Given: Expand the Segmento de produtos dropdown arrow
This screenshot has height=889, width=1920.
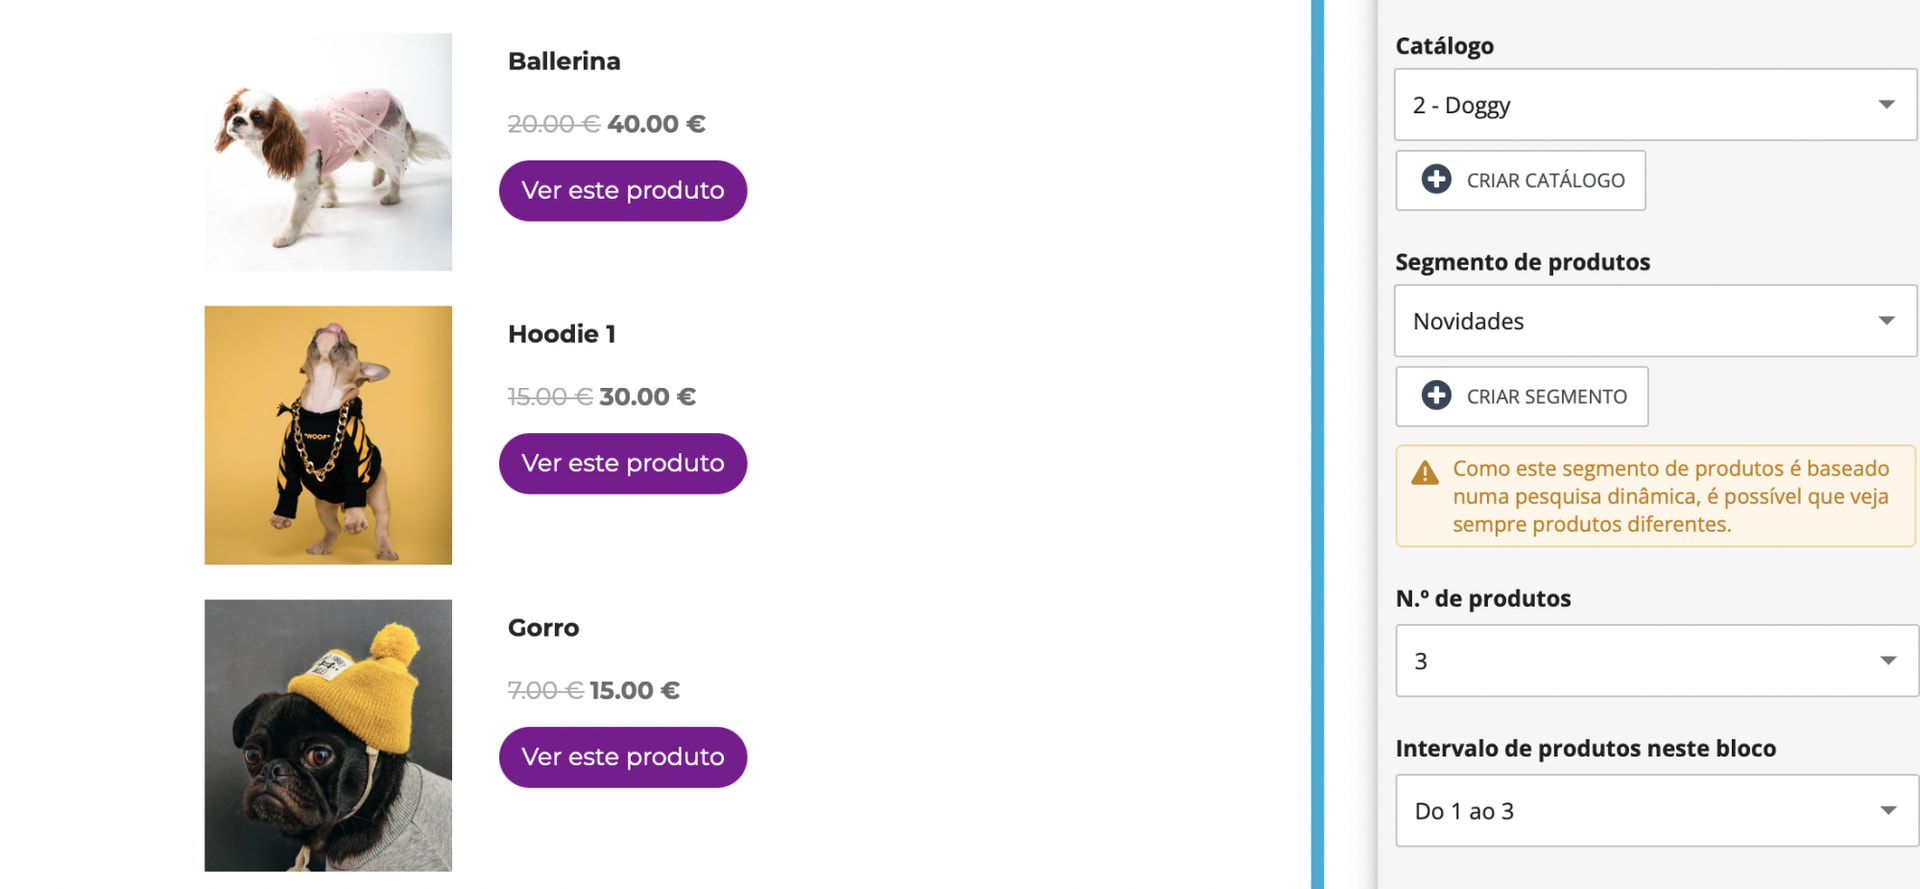Looking at the screenshot, I should coord(1886,321).
